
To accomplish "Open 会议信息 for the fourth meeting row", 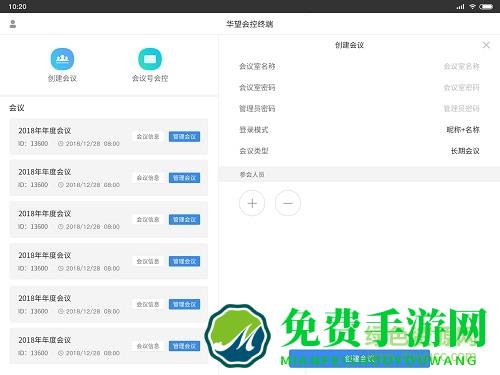I will (148, 261).
